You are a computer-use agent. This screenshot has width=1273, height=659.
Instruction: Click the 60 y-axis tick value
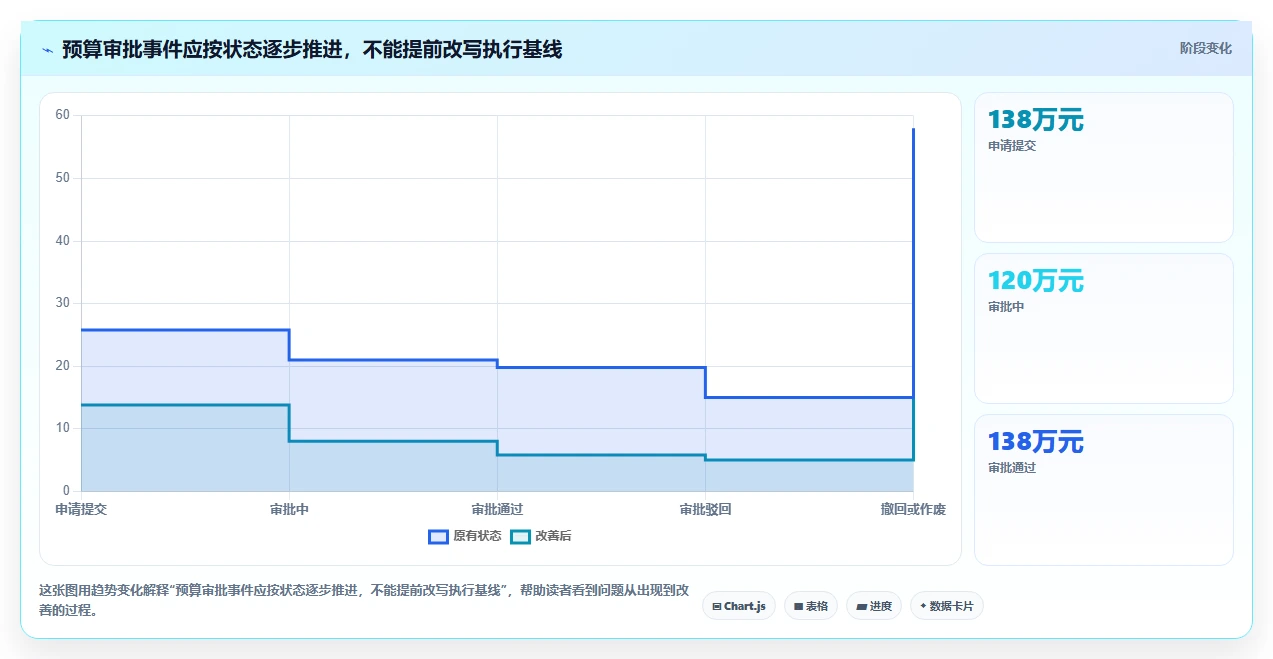pyautogui.click(x=63, y=115)
